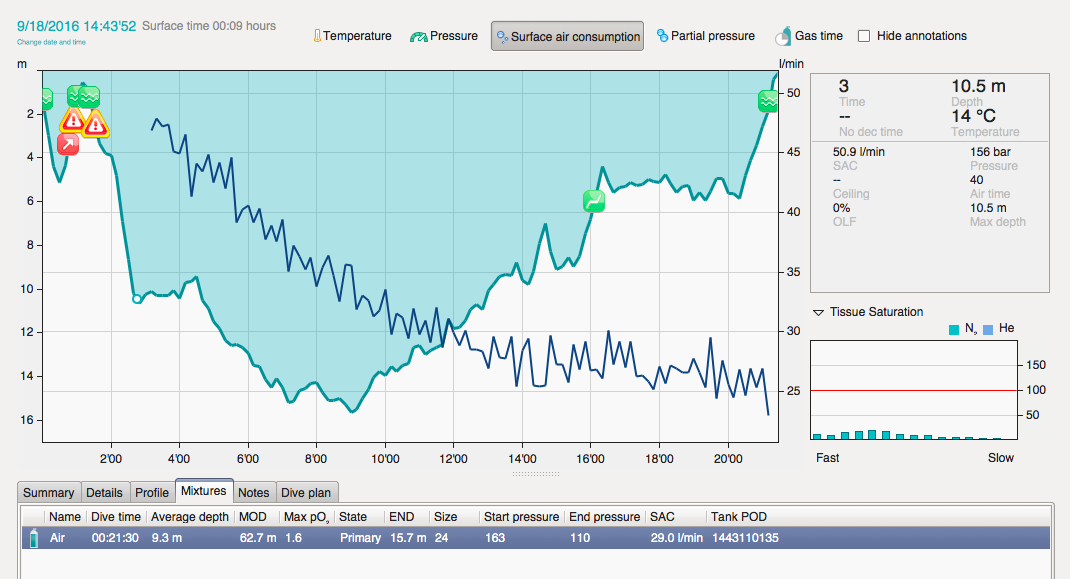Click the rightmost yellow warning triangle marker
This screenshot has width=1070, height=579.
(x=96, y=124)
